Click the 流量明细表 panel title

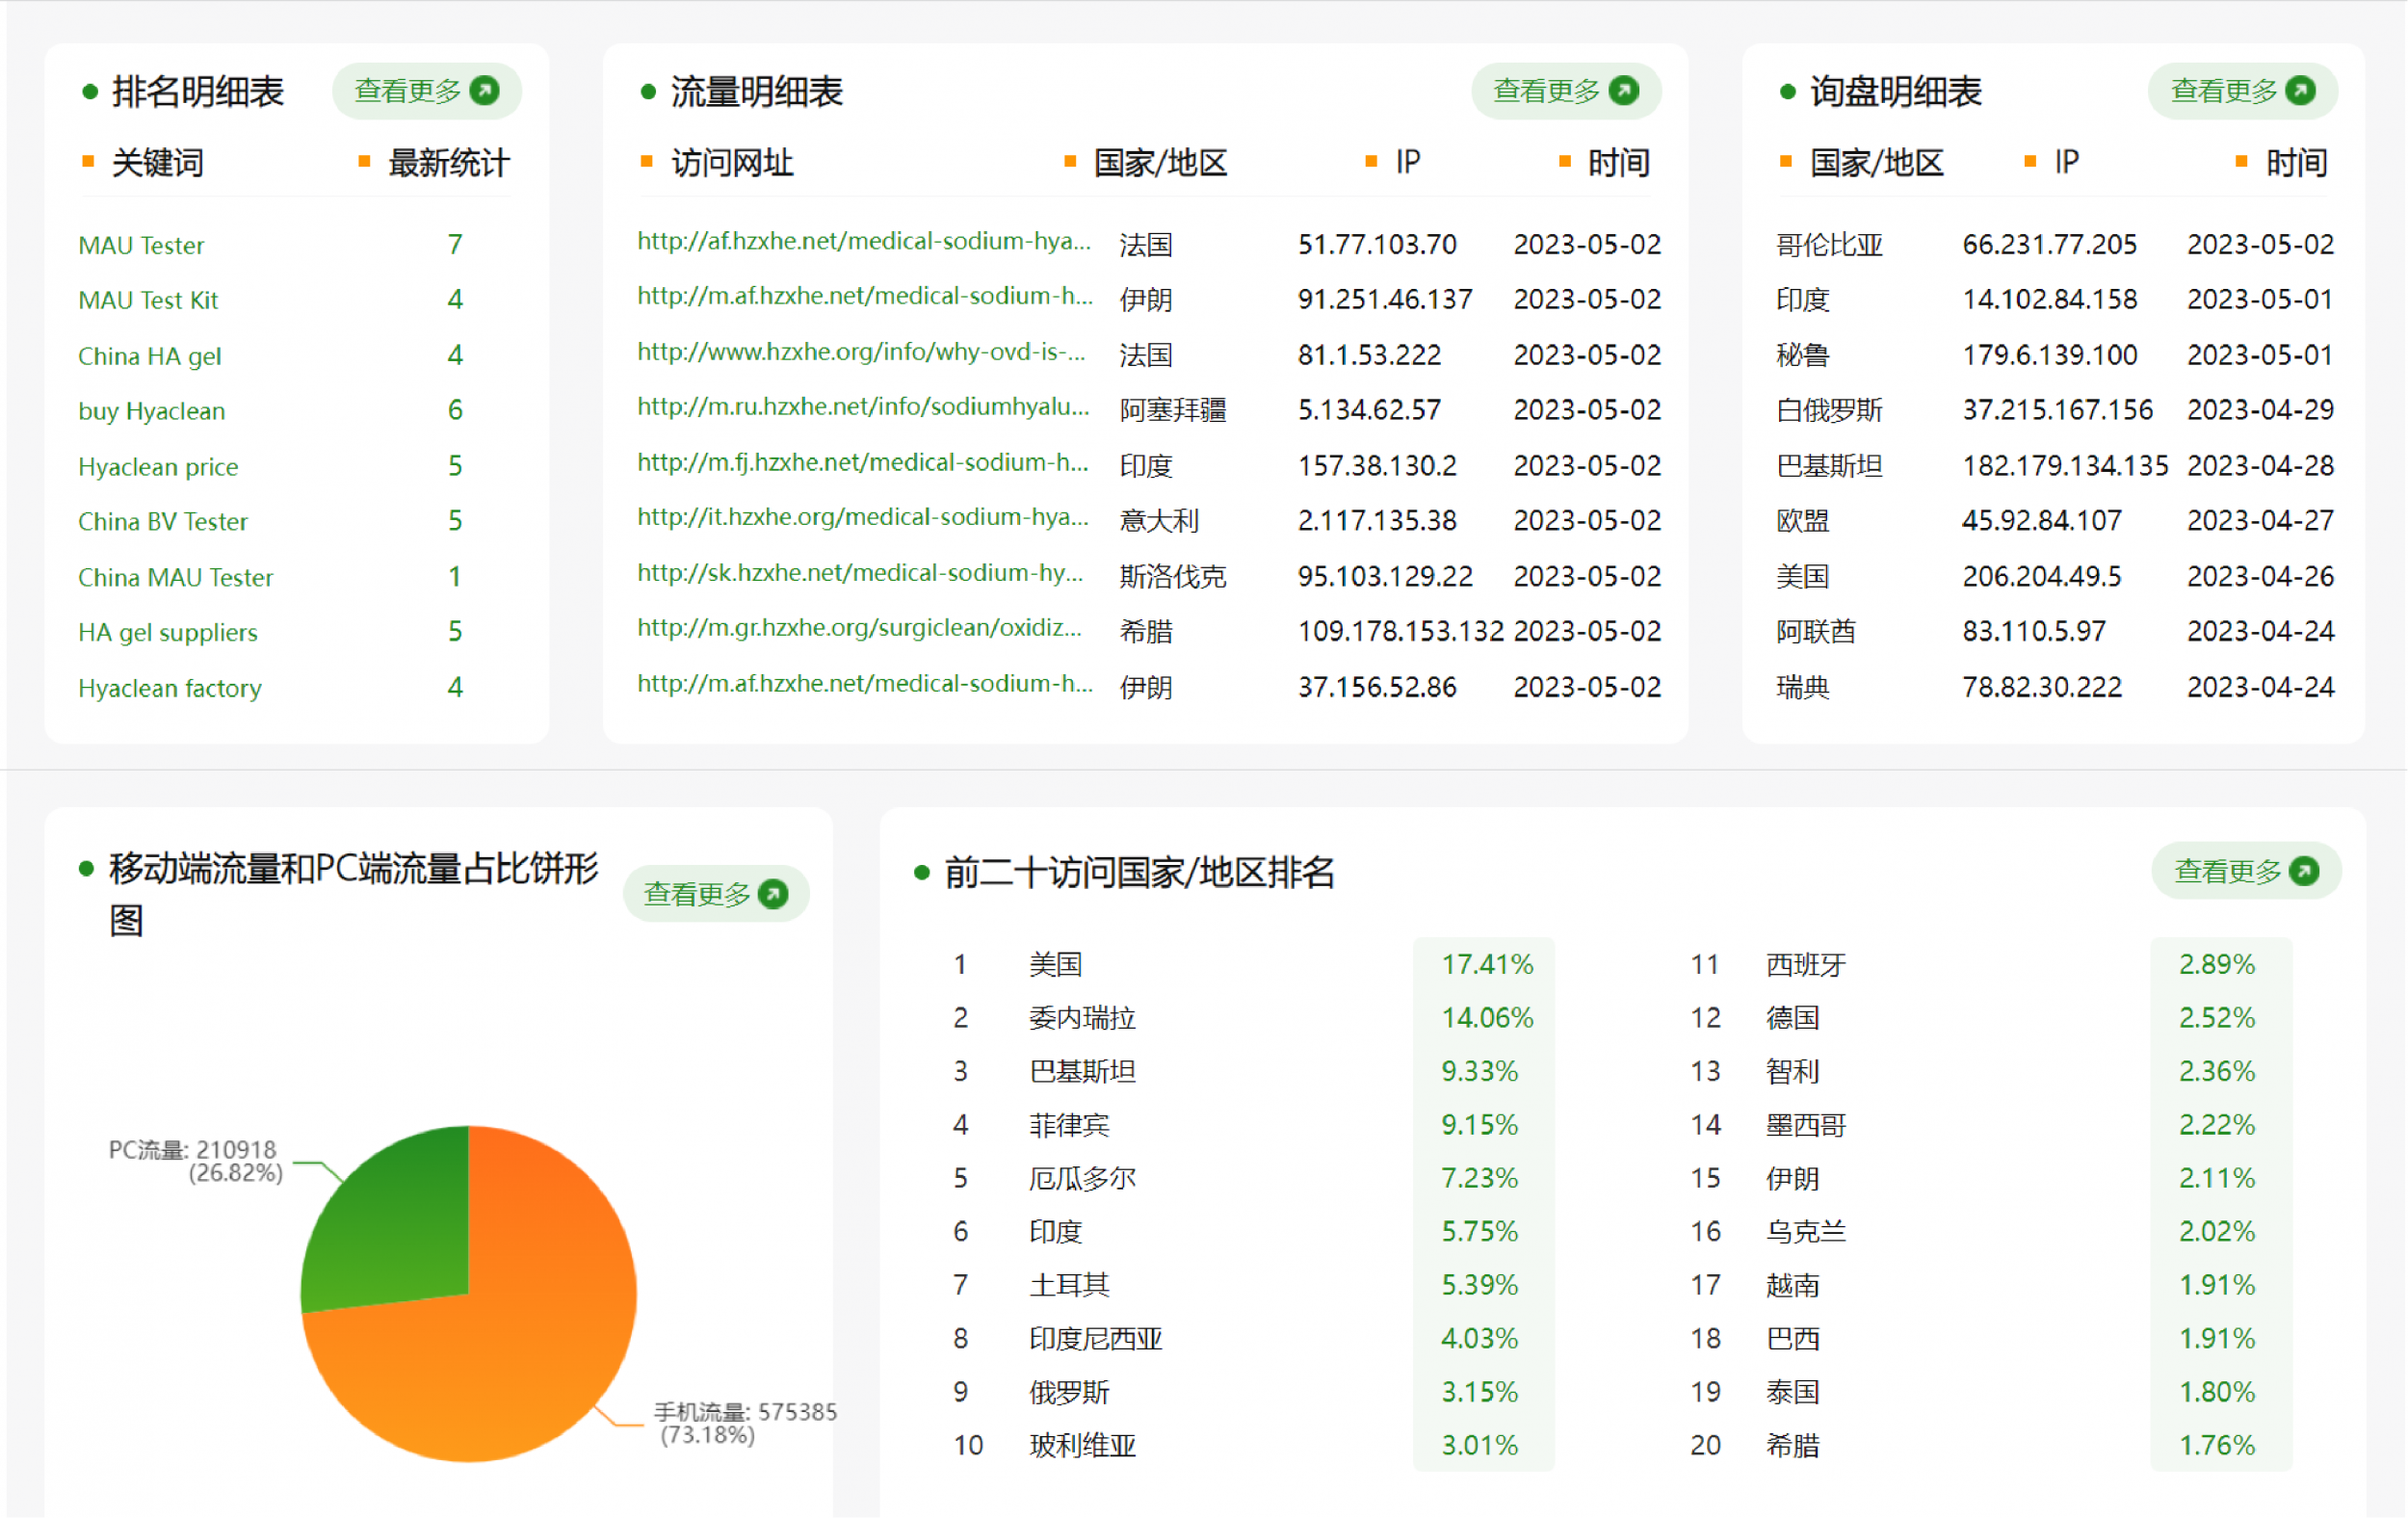[757, 92]
